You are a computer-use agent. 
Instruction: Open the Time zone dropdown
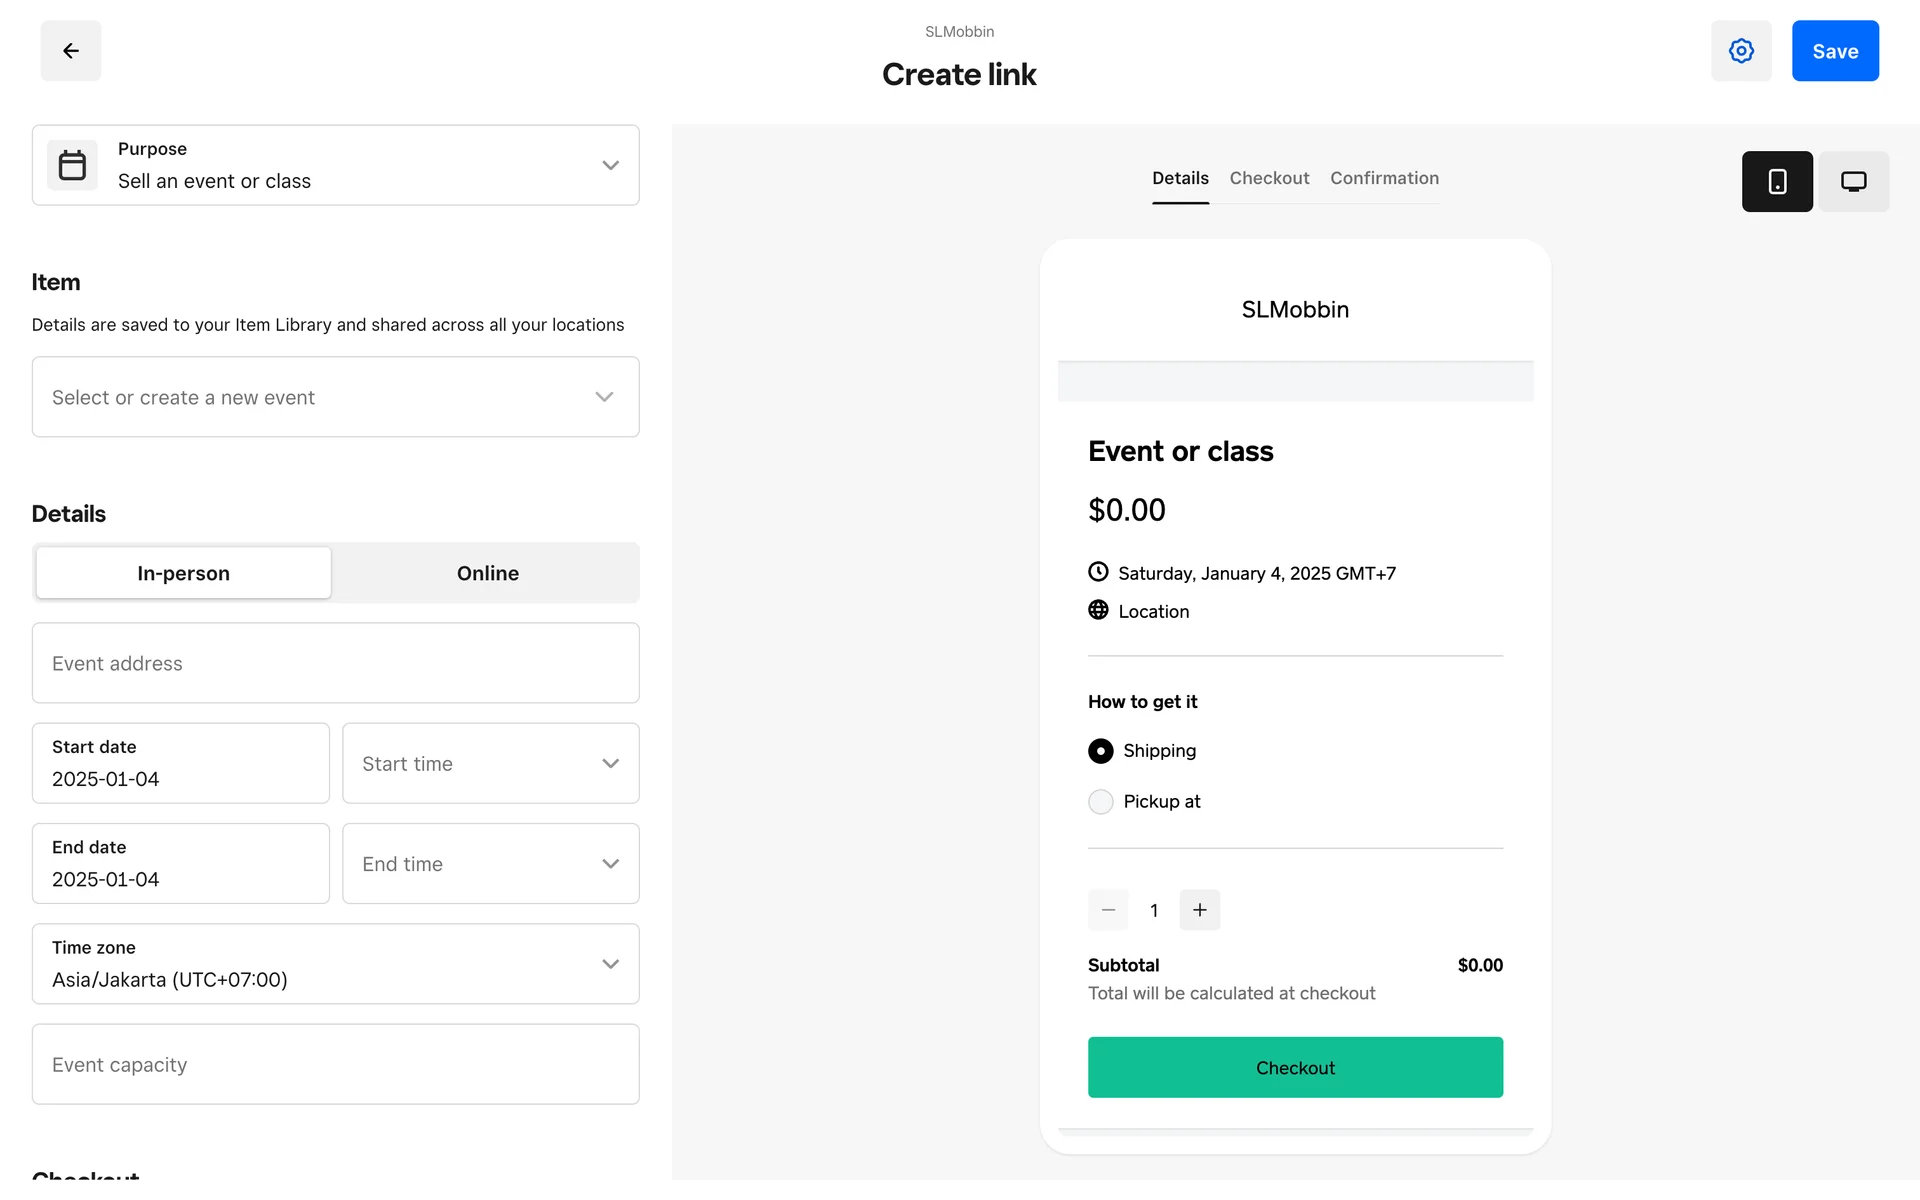(x=335, y=964)
